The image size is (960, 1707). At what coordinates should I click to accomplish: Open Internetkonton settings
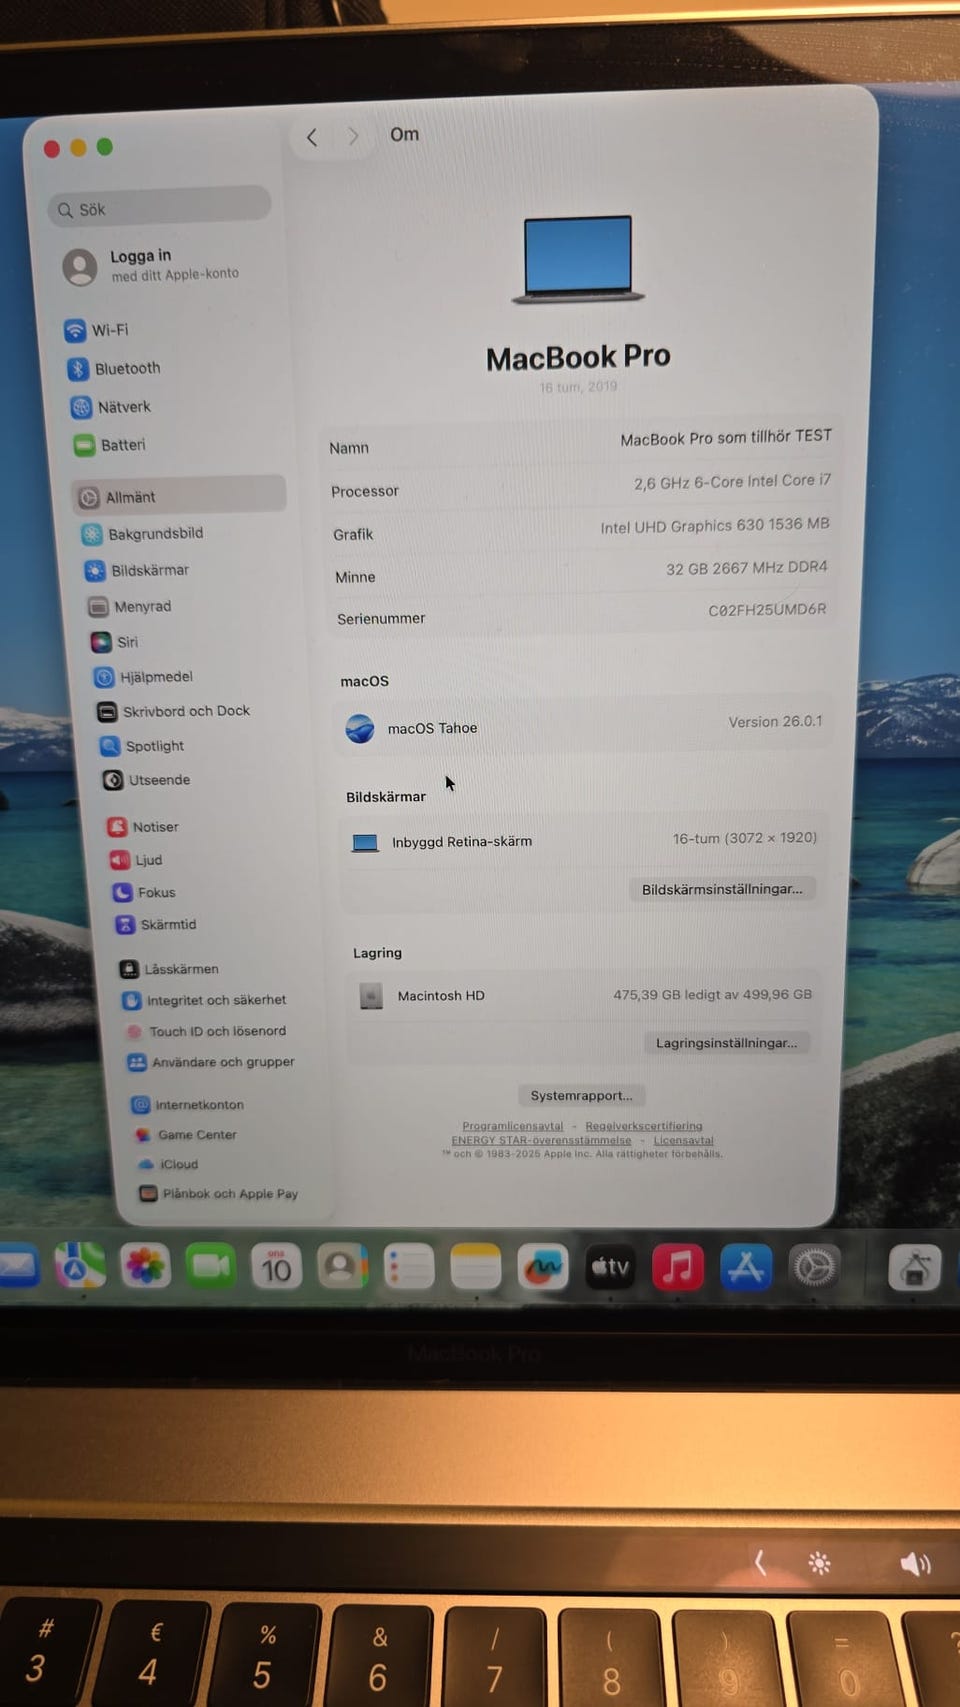click(188, 1105)
